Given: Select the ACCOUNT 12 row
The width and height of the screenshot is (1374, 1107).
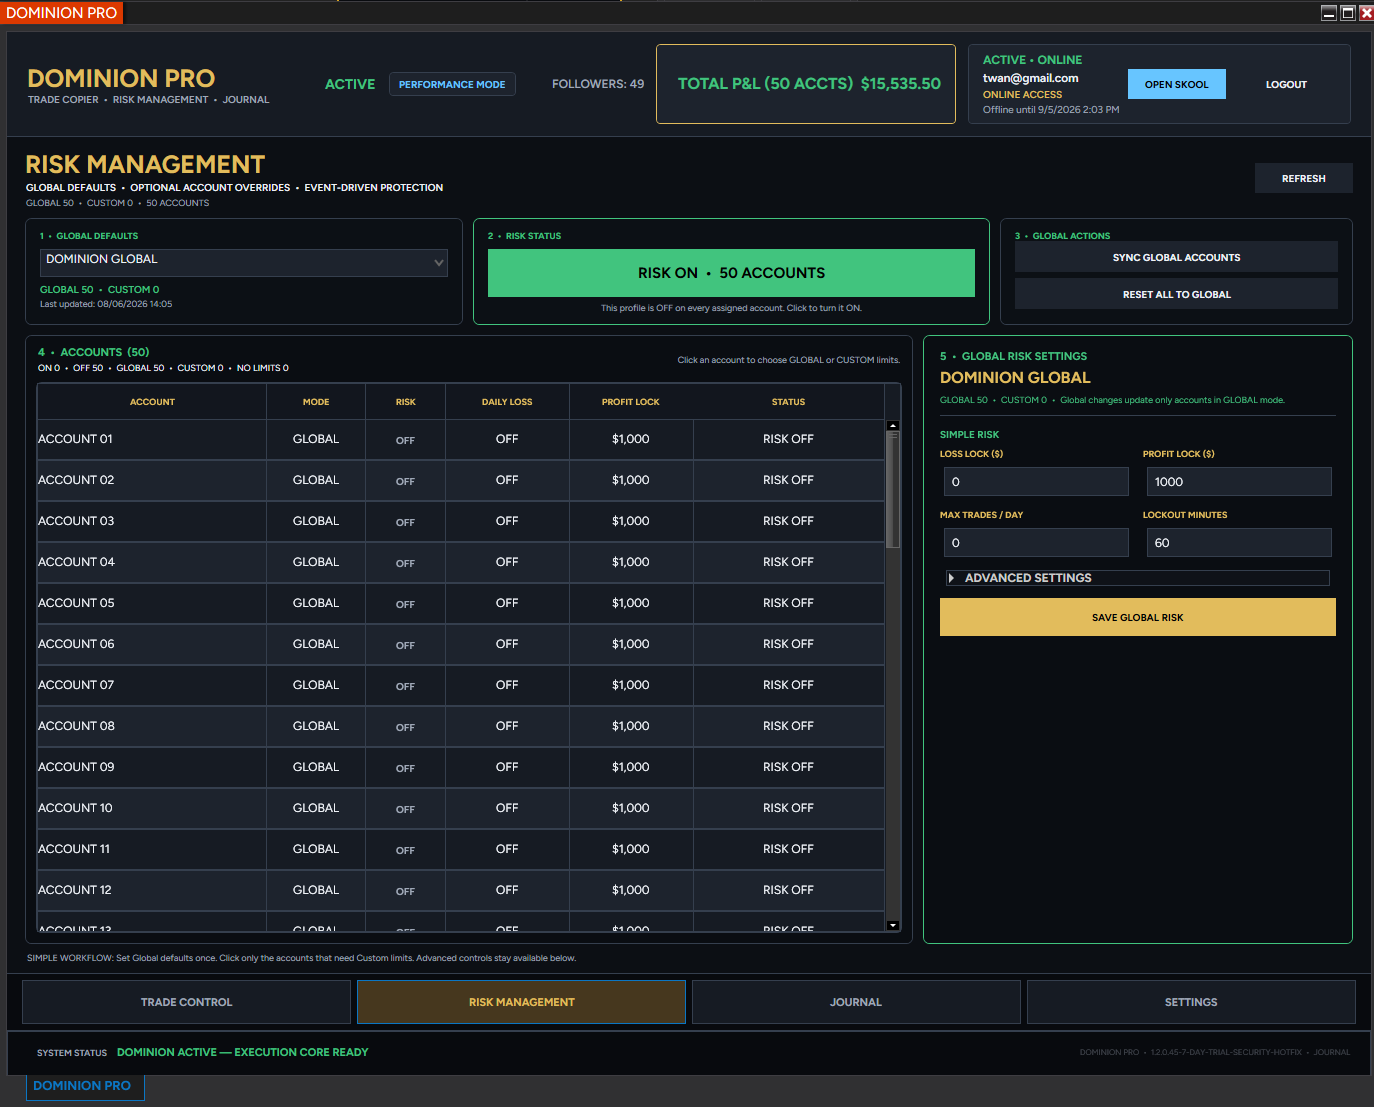Looking at the screenshot, I should coord(461,890).
